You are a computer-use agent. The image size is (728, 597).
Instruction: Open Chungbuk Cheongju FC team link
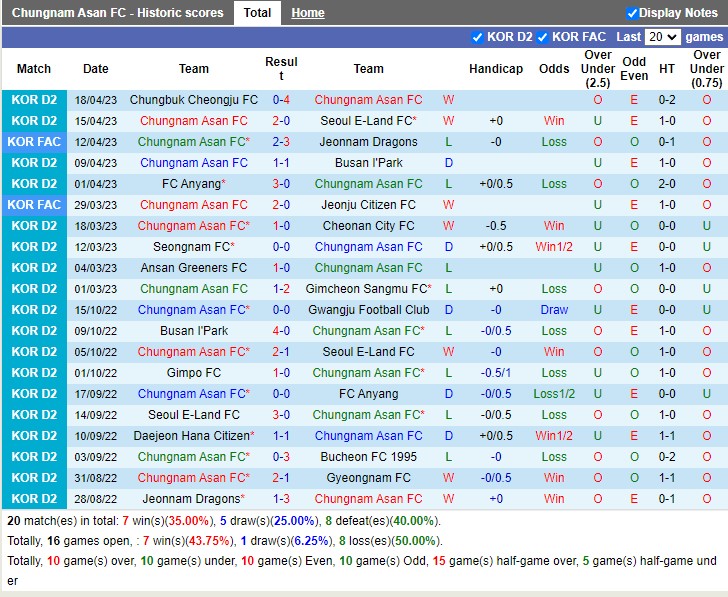[x=194, y=100]
